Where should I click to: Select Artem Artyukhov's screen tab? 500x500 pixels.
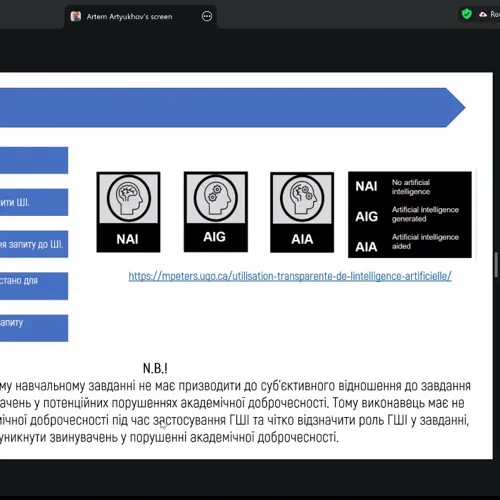pyautogui.click(x=140, y=17)
